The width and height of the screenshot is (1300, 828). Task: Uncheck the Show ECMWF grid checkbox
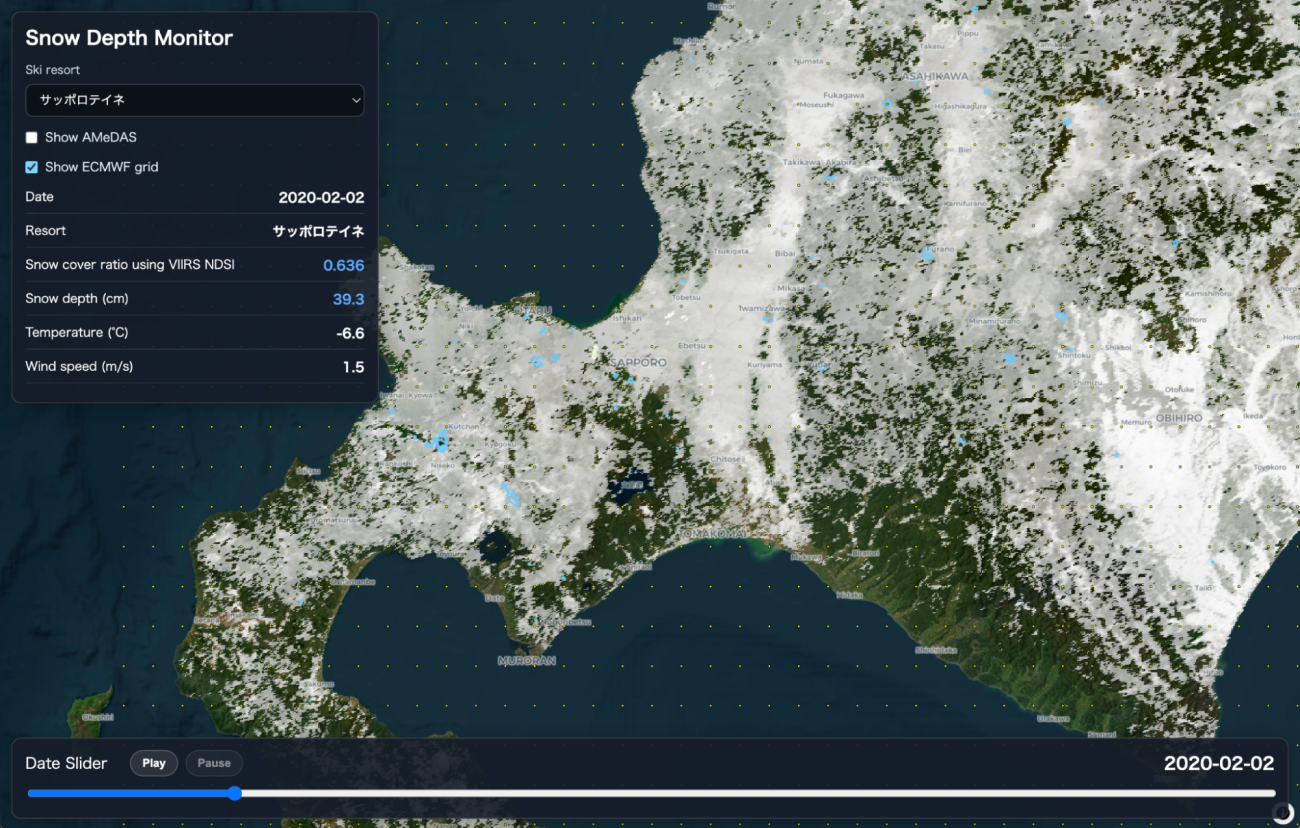click(32, 167)
